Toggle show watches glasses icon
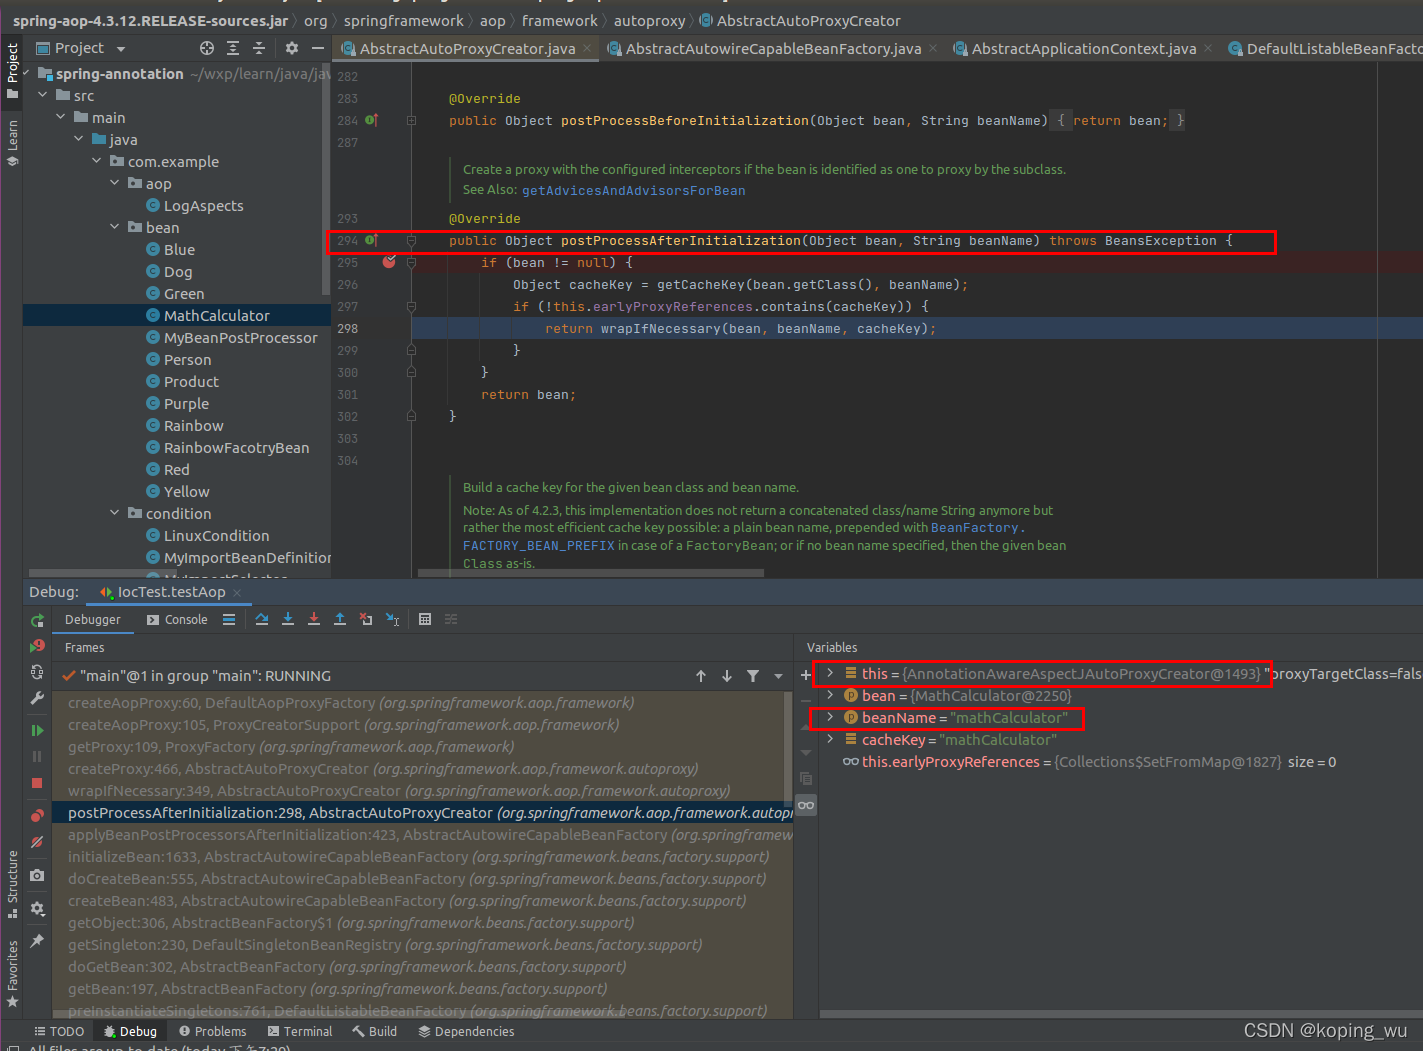The image size is (1423, 1051). tap(806, 805)
